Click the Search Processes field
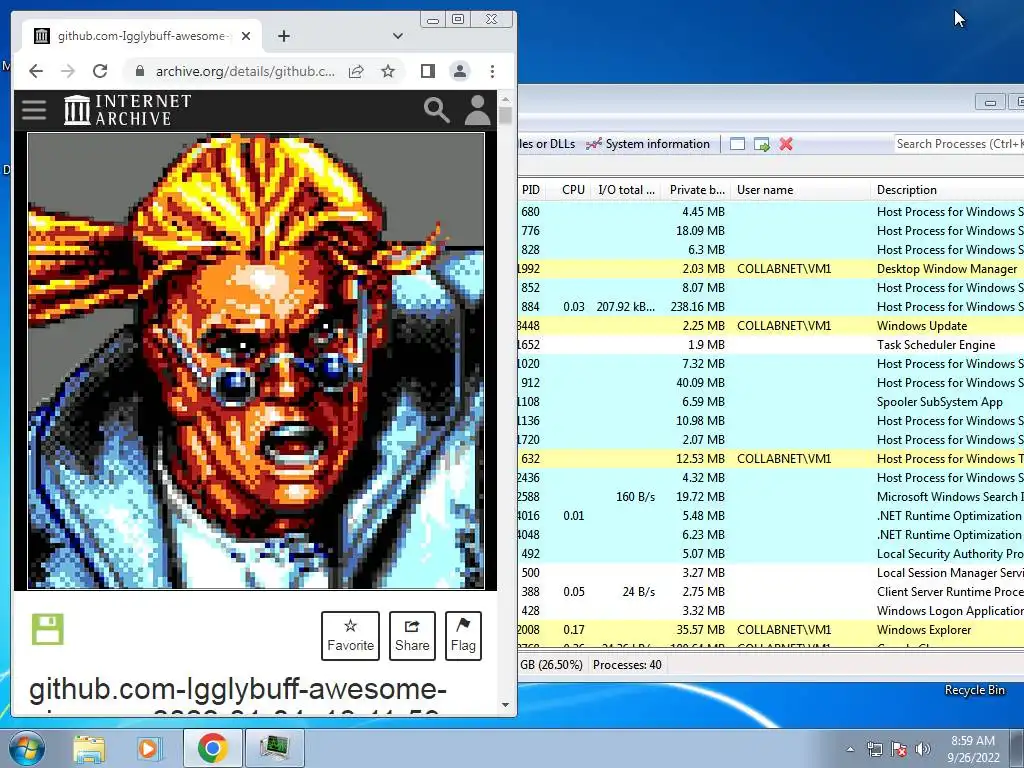The width and height of the screenshot is (1024, 768). coord(959,144)
